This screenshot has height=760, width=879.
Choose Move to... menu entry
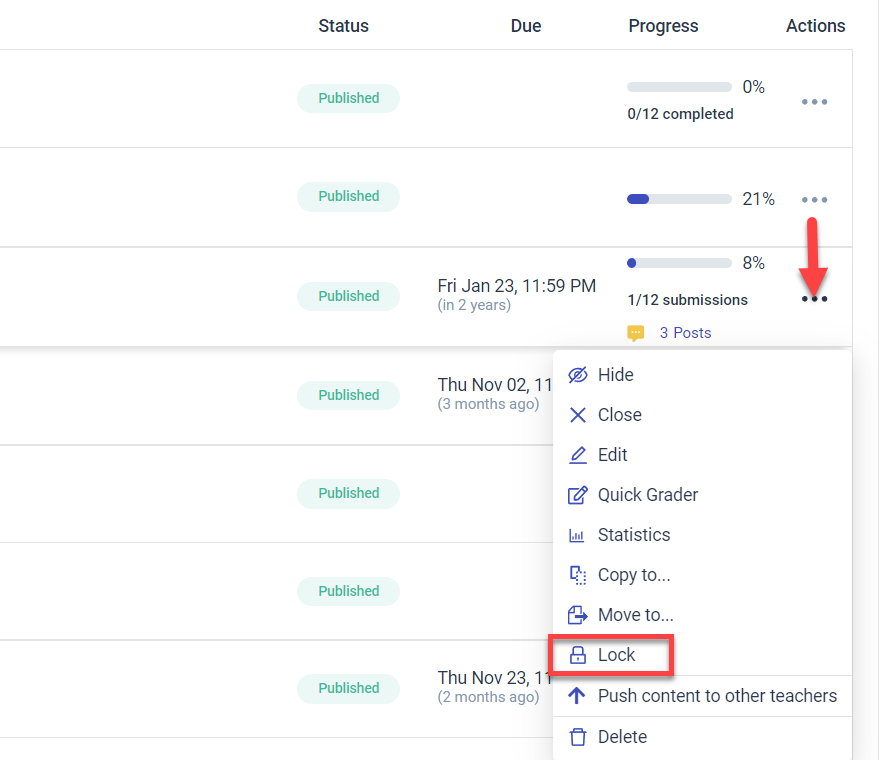click(702, 615)
